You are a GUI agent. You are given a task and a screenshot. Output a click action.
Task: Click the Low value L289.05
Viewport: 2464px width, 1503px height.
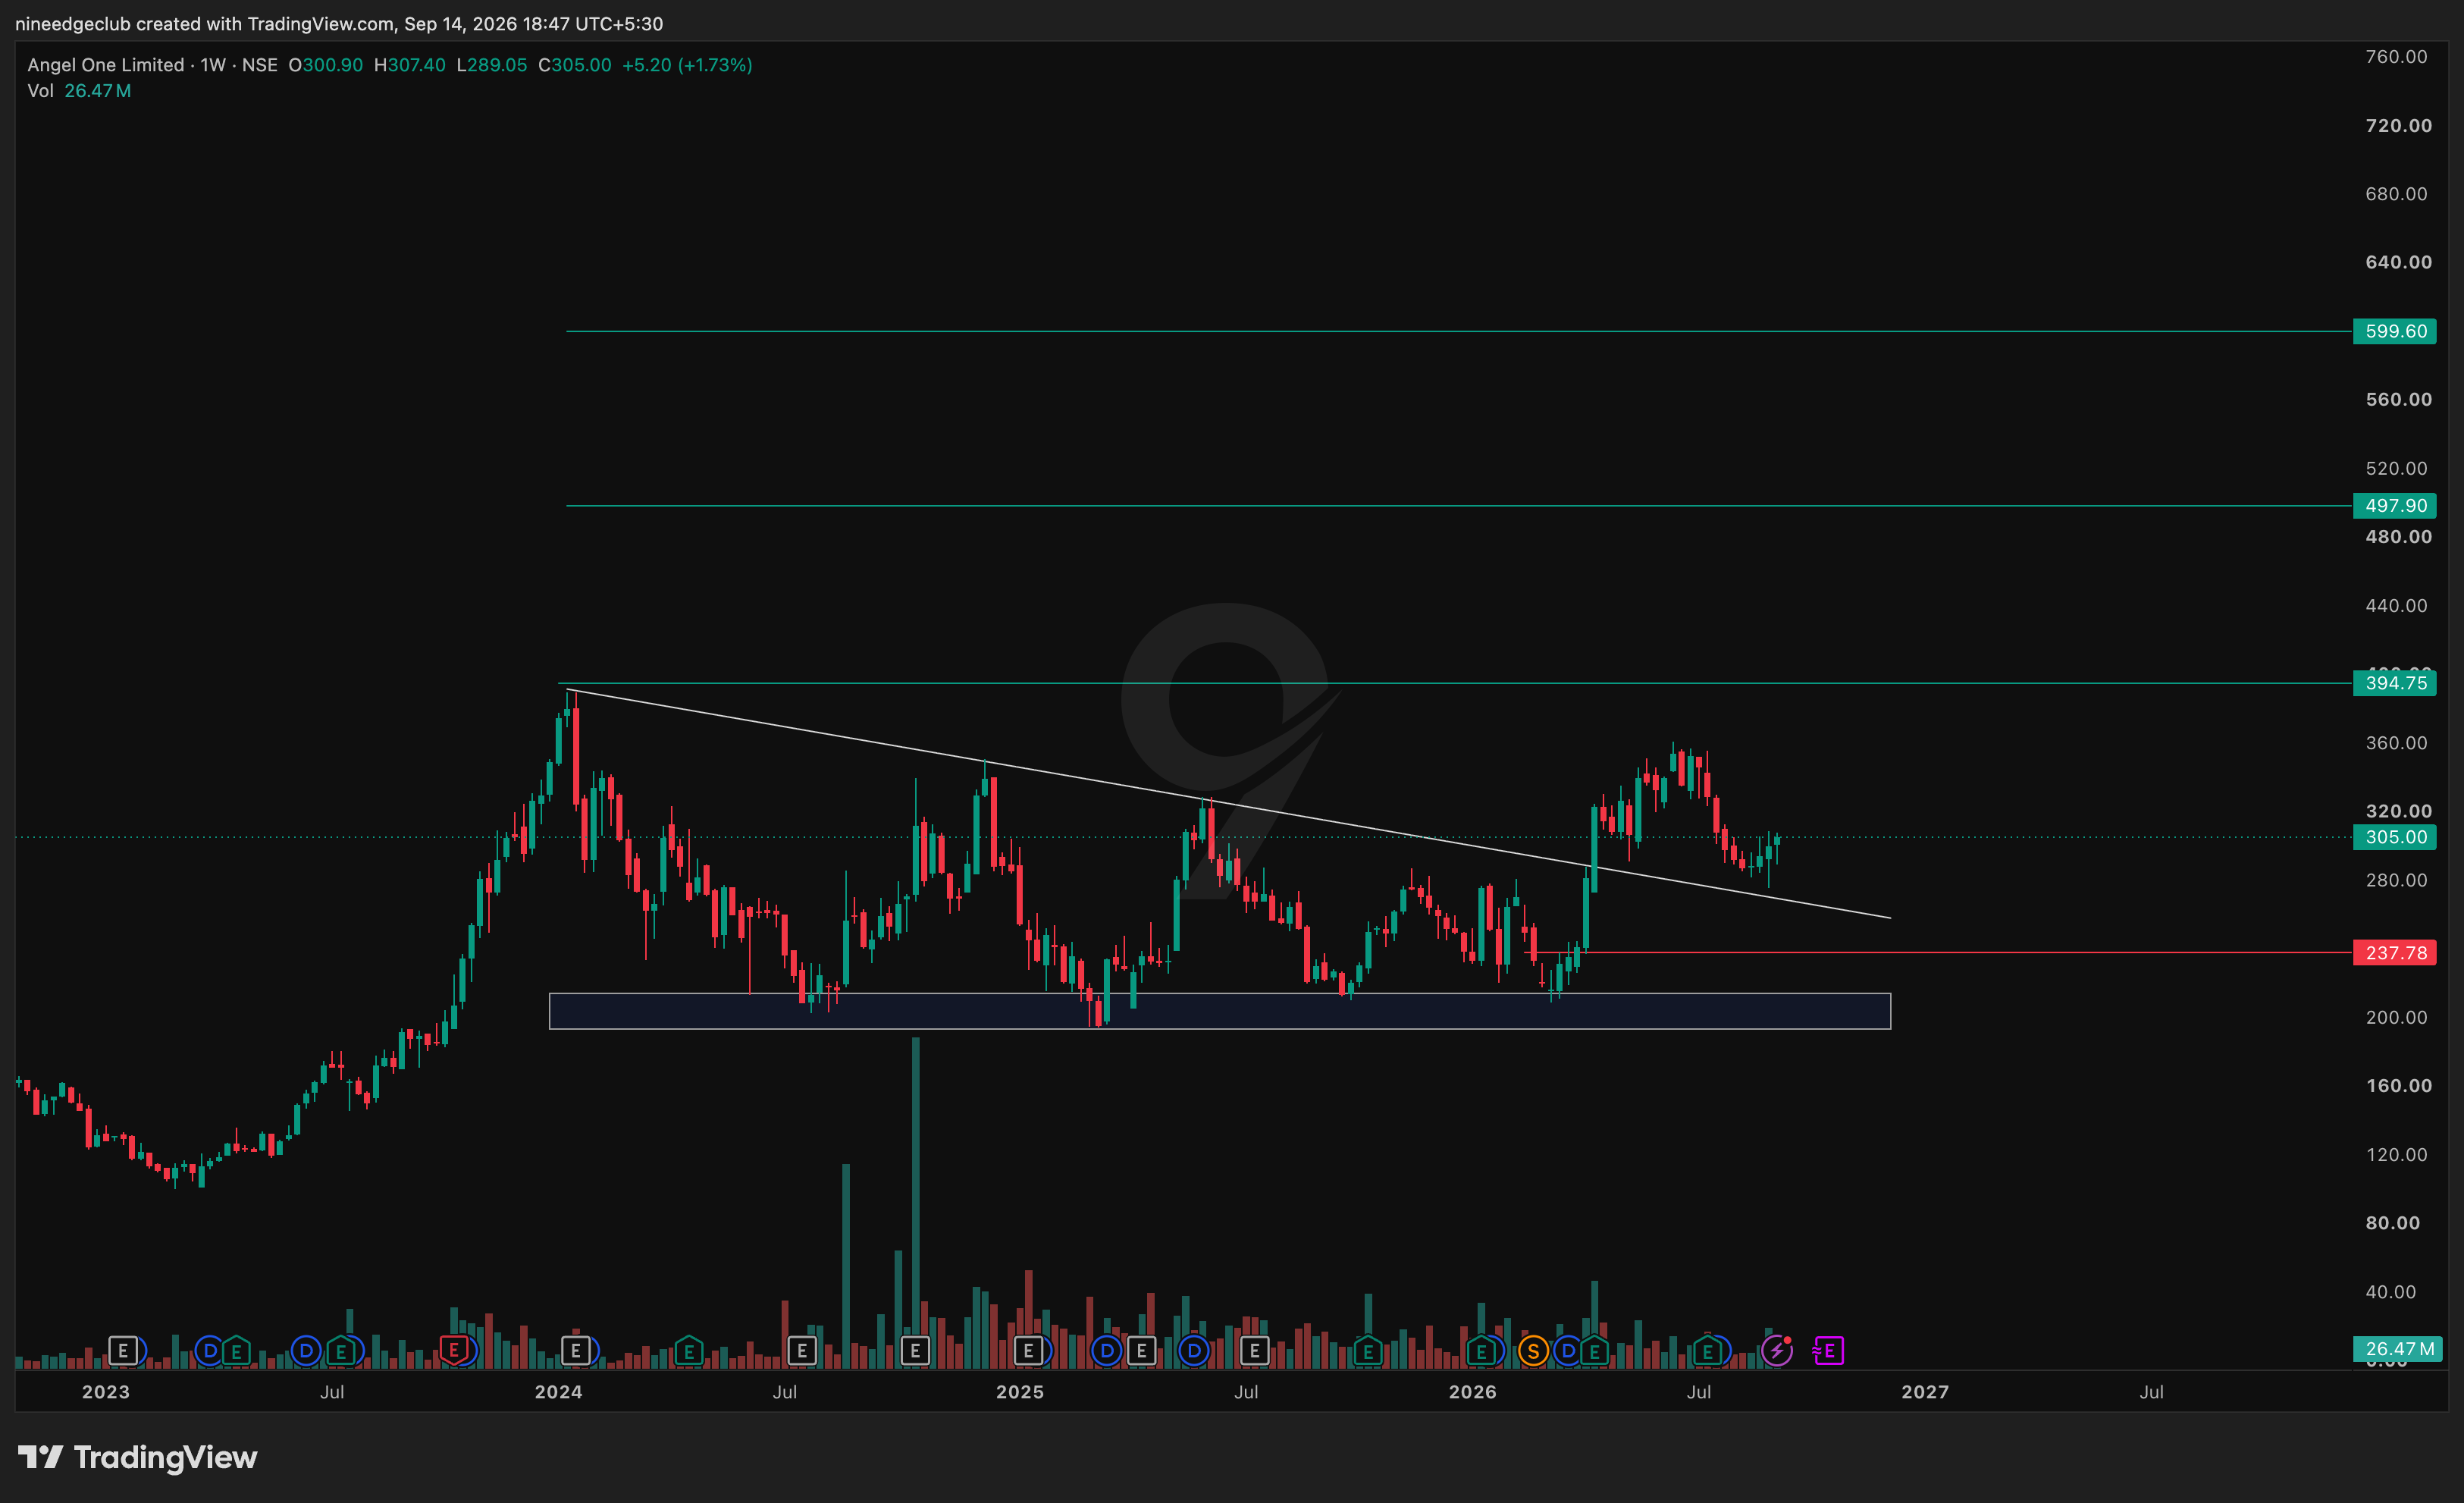coord(492,65)
